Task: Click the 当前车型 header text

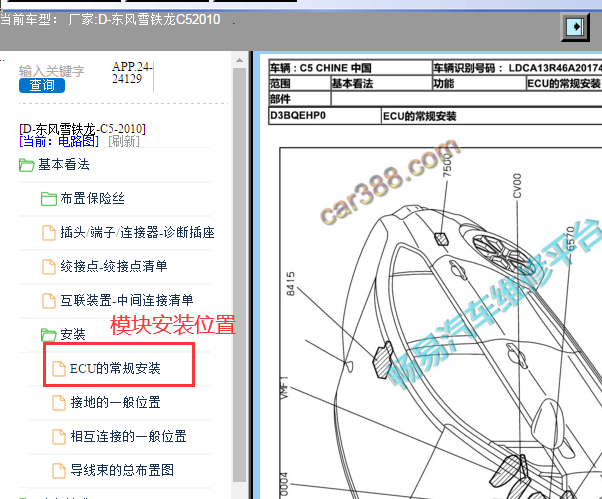Action: tap(28, 19)
